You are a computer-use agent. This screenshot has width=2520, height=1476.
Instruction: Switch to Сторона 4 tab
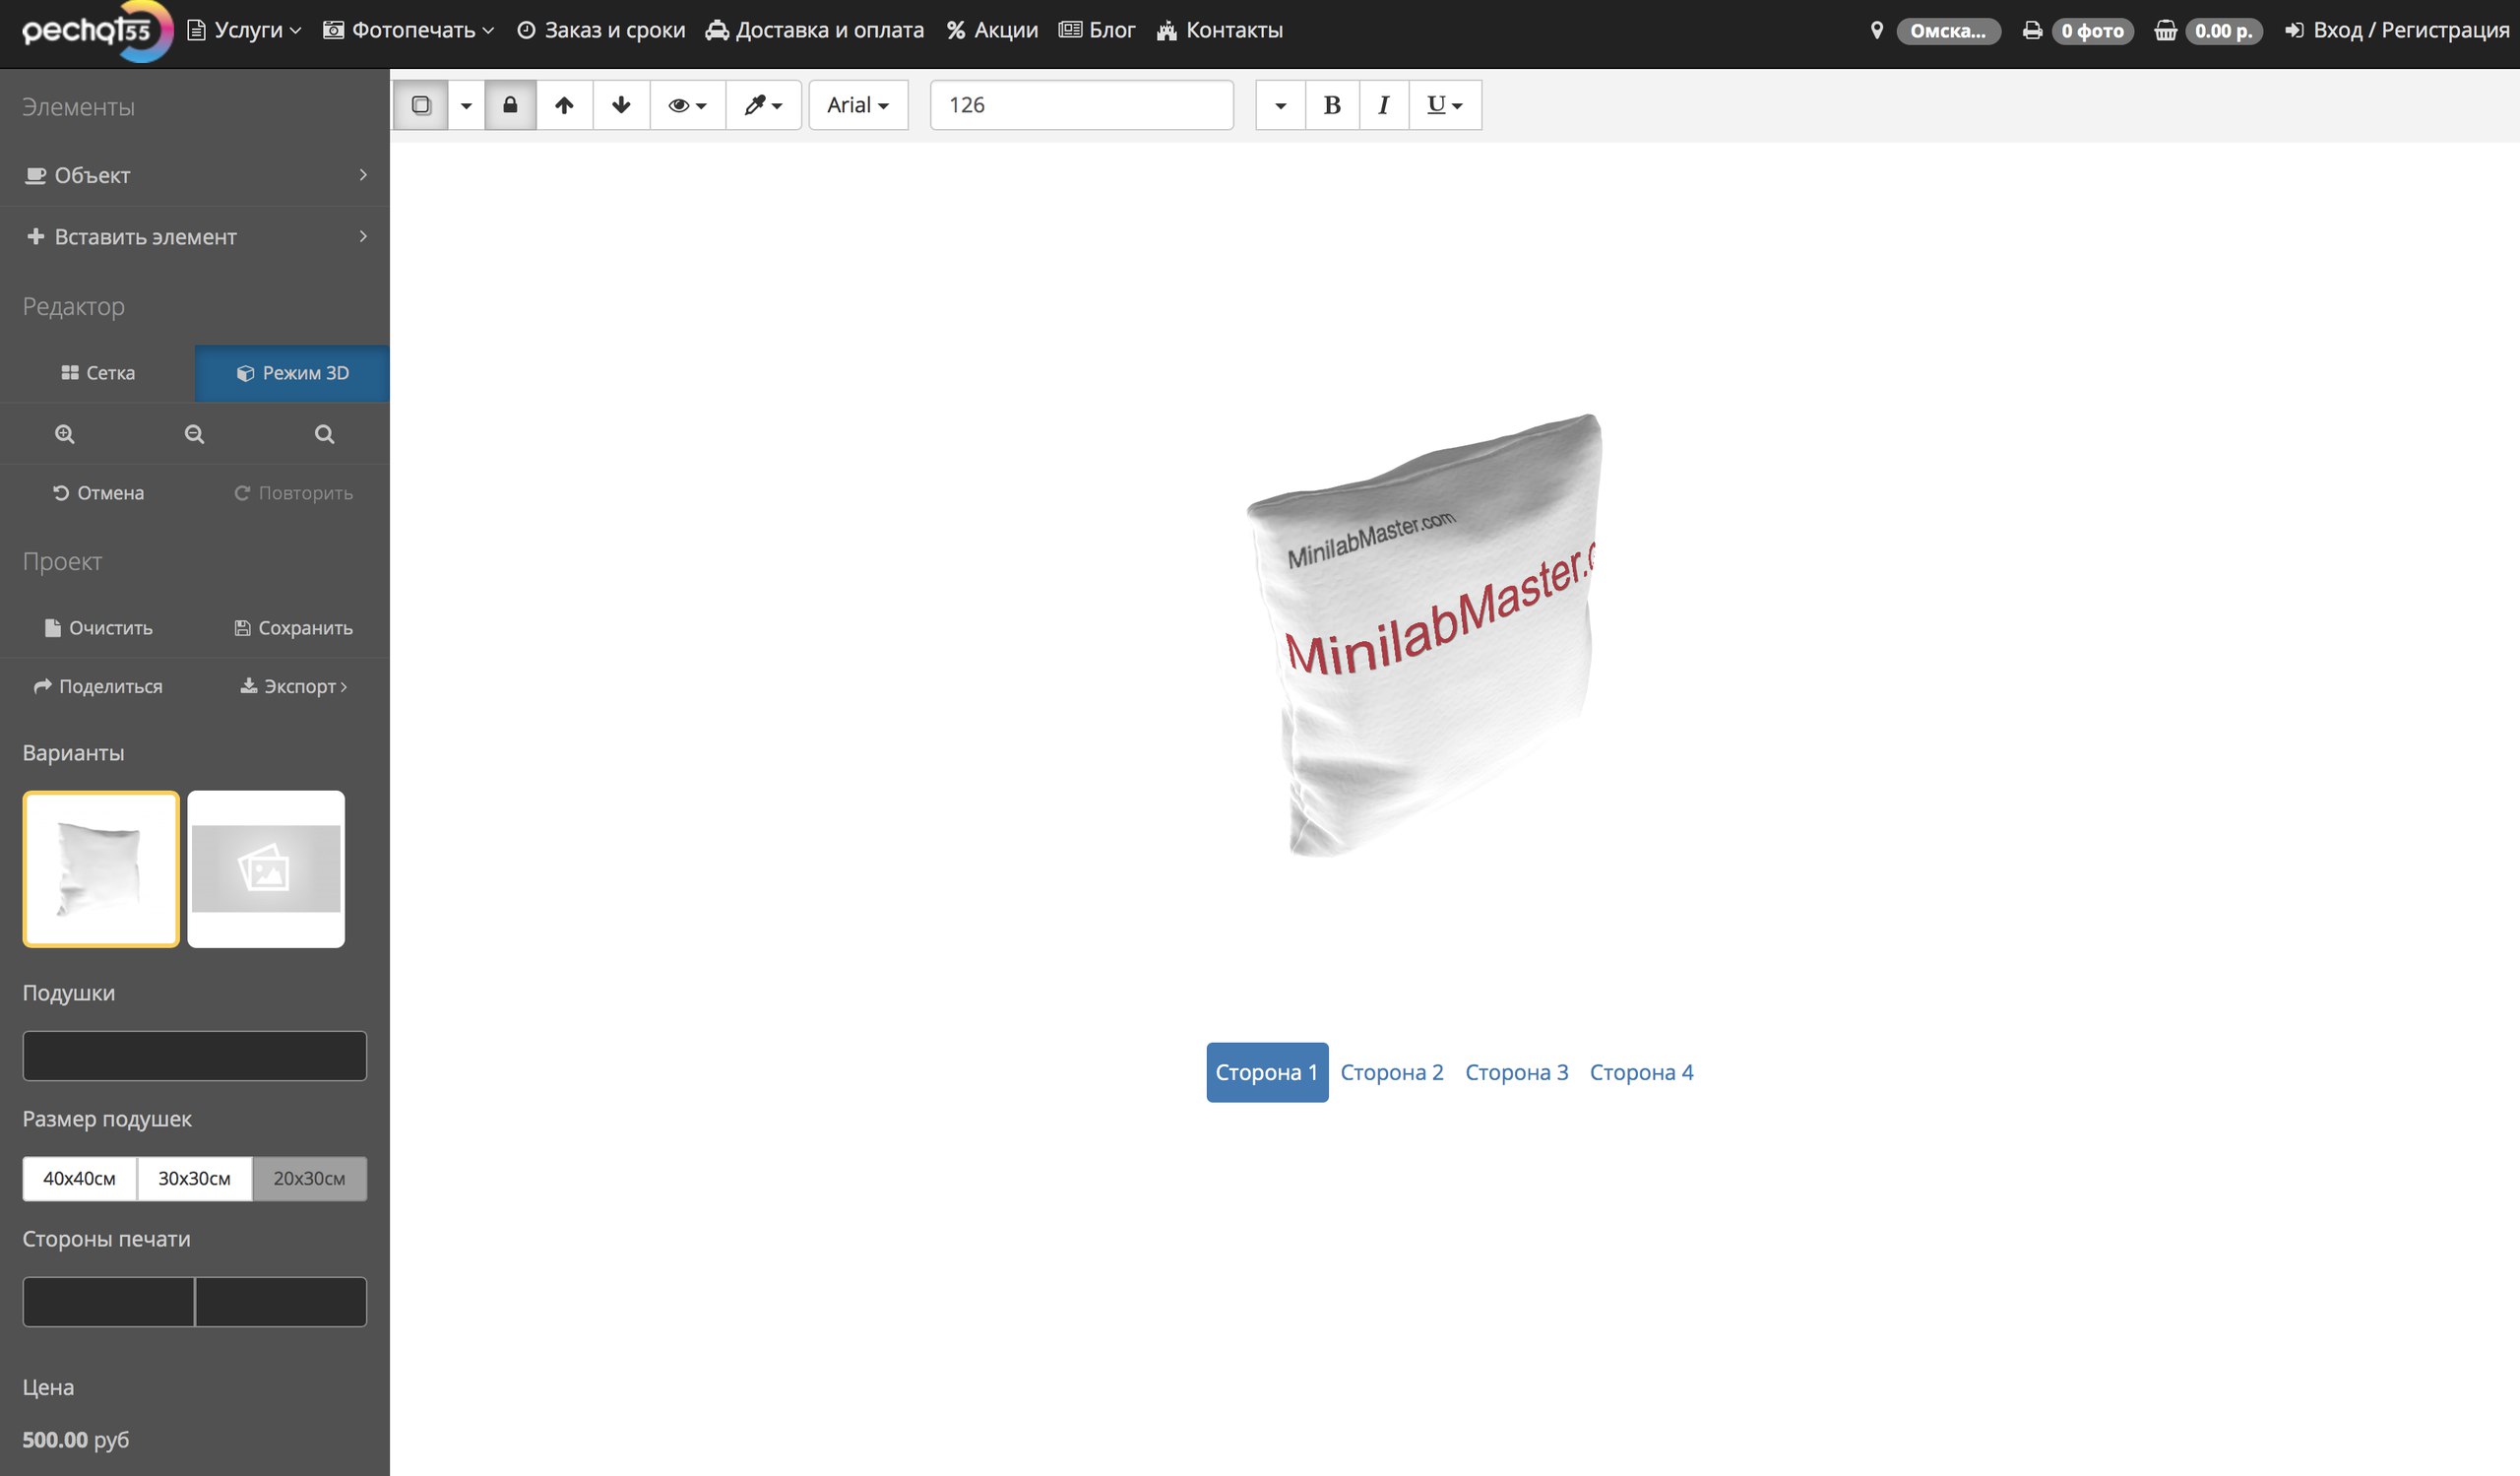pos(1642,1073)
